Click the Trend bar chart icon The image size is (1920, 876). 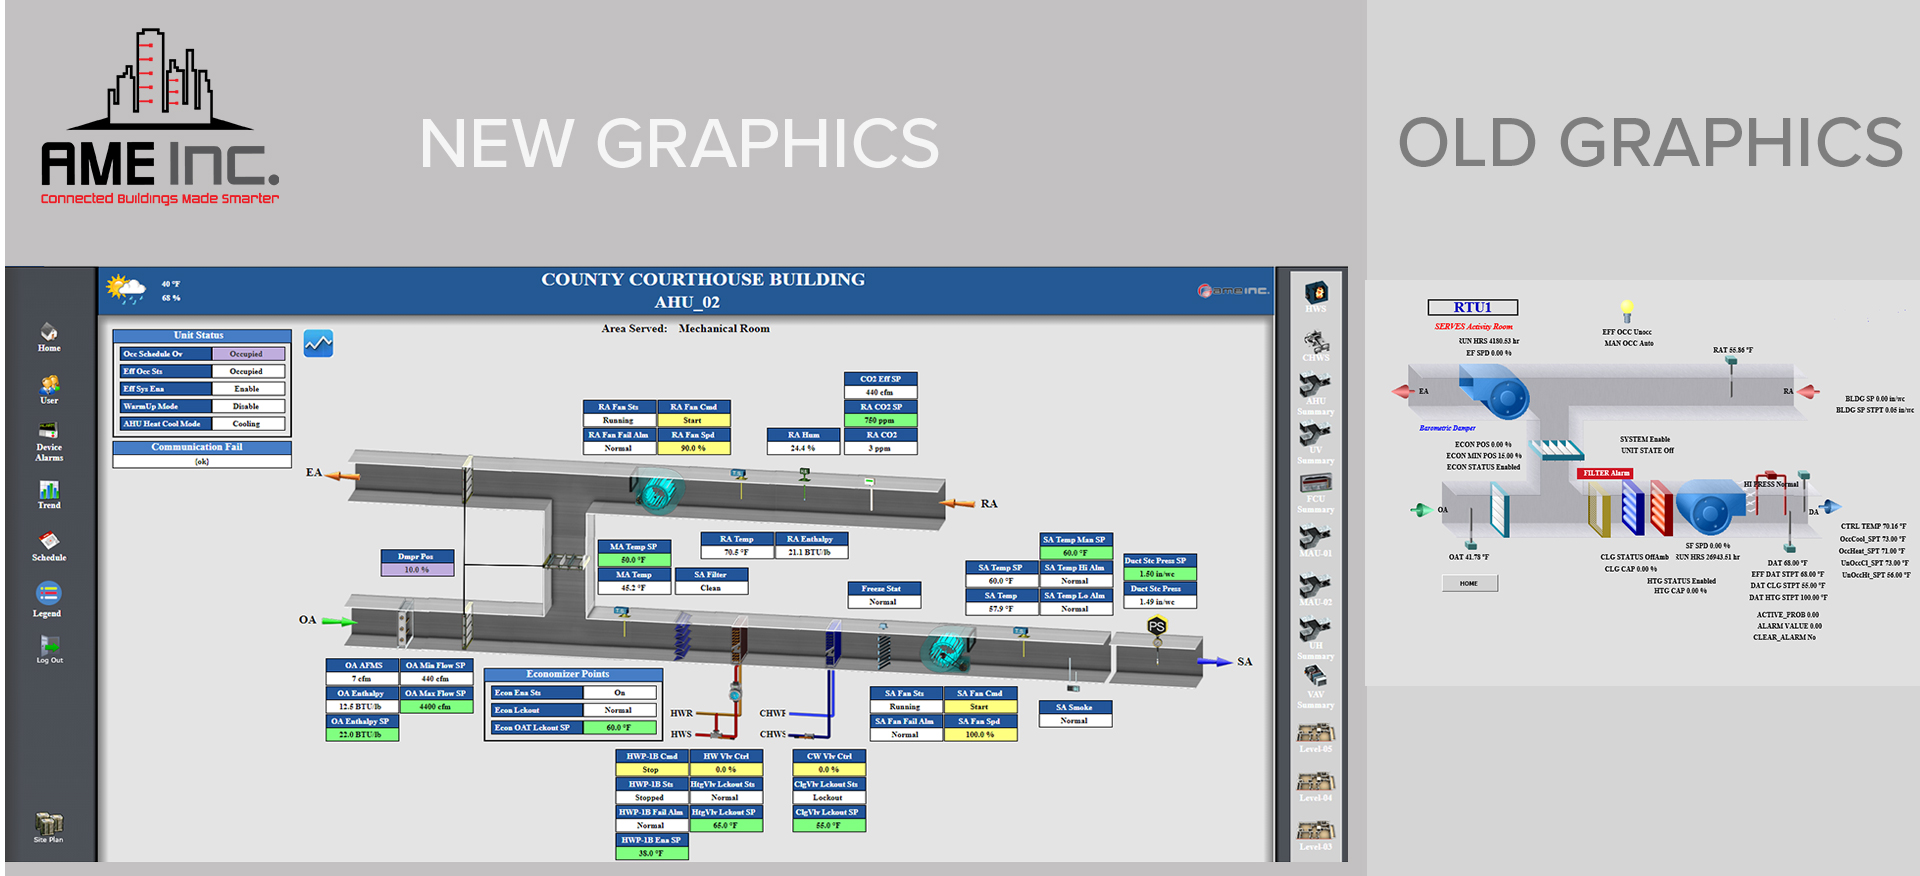pyautogui.click(x=49, y=490)
